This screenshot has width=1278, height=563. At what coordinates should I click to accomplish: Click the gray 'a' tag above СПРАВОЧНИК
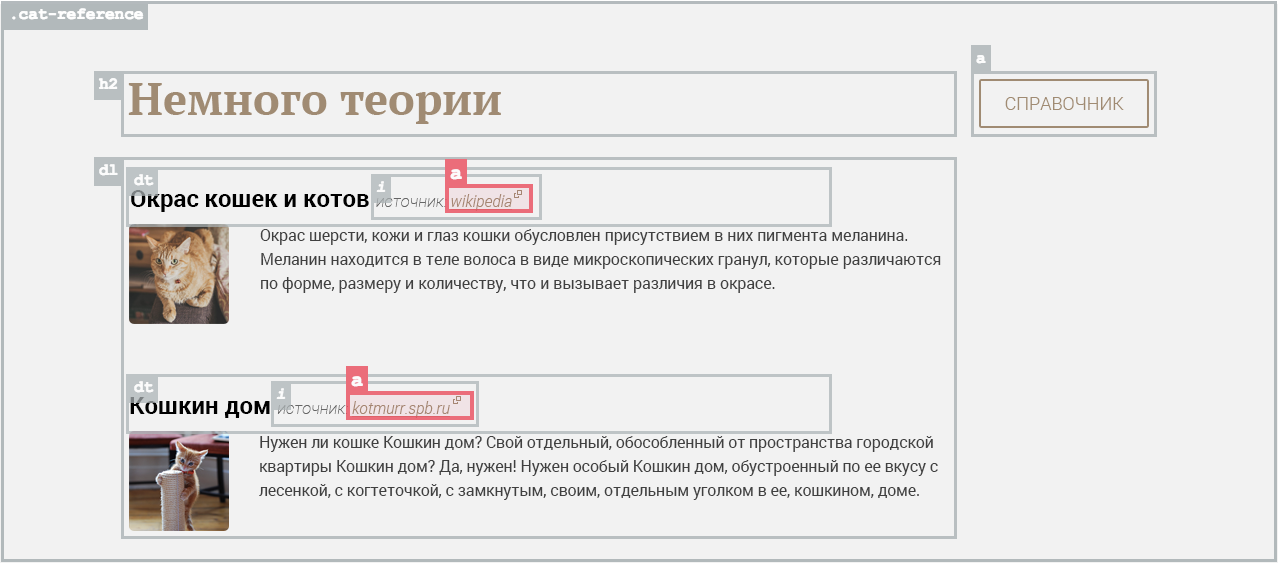click(x=981, y=59)
